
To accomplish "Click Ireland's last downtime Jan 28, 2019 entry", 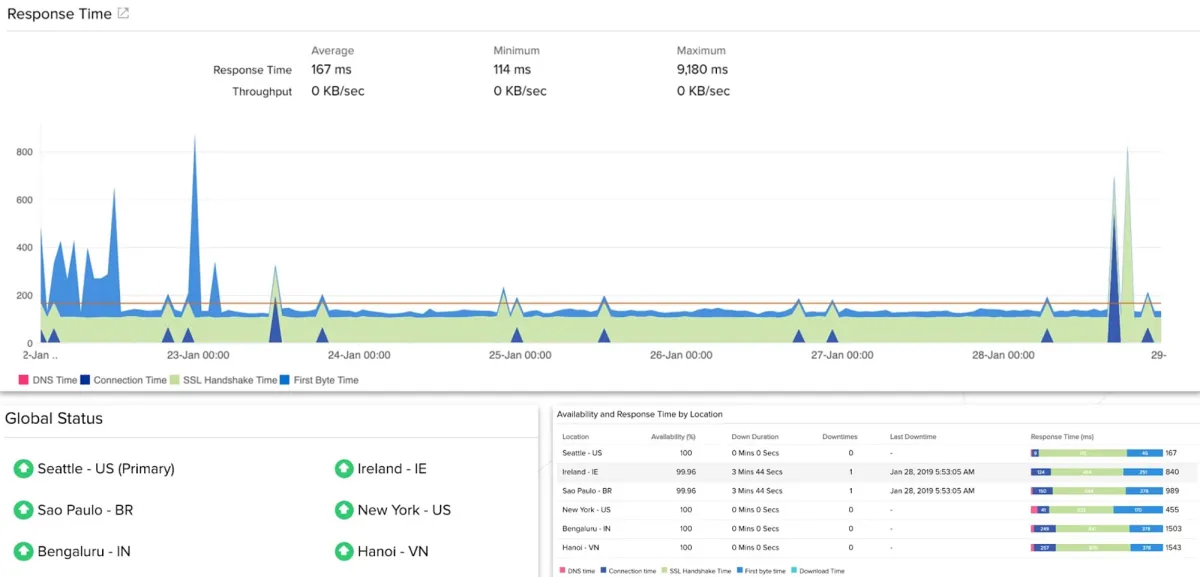I will pyautogui.click(x=931, y=472).
